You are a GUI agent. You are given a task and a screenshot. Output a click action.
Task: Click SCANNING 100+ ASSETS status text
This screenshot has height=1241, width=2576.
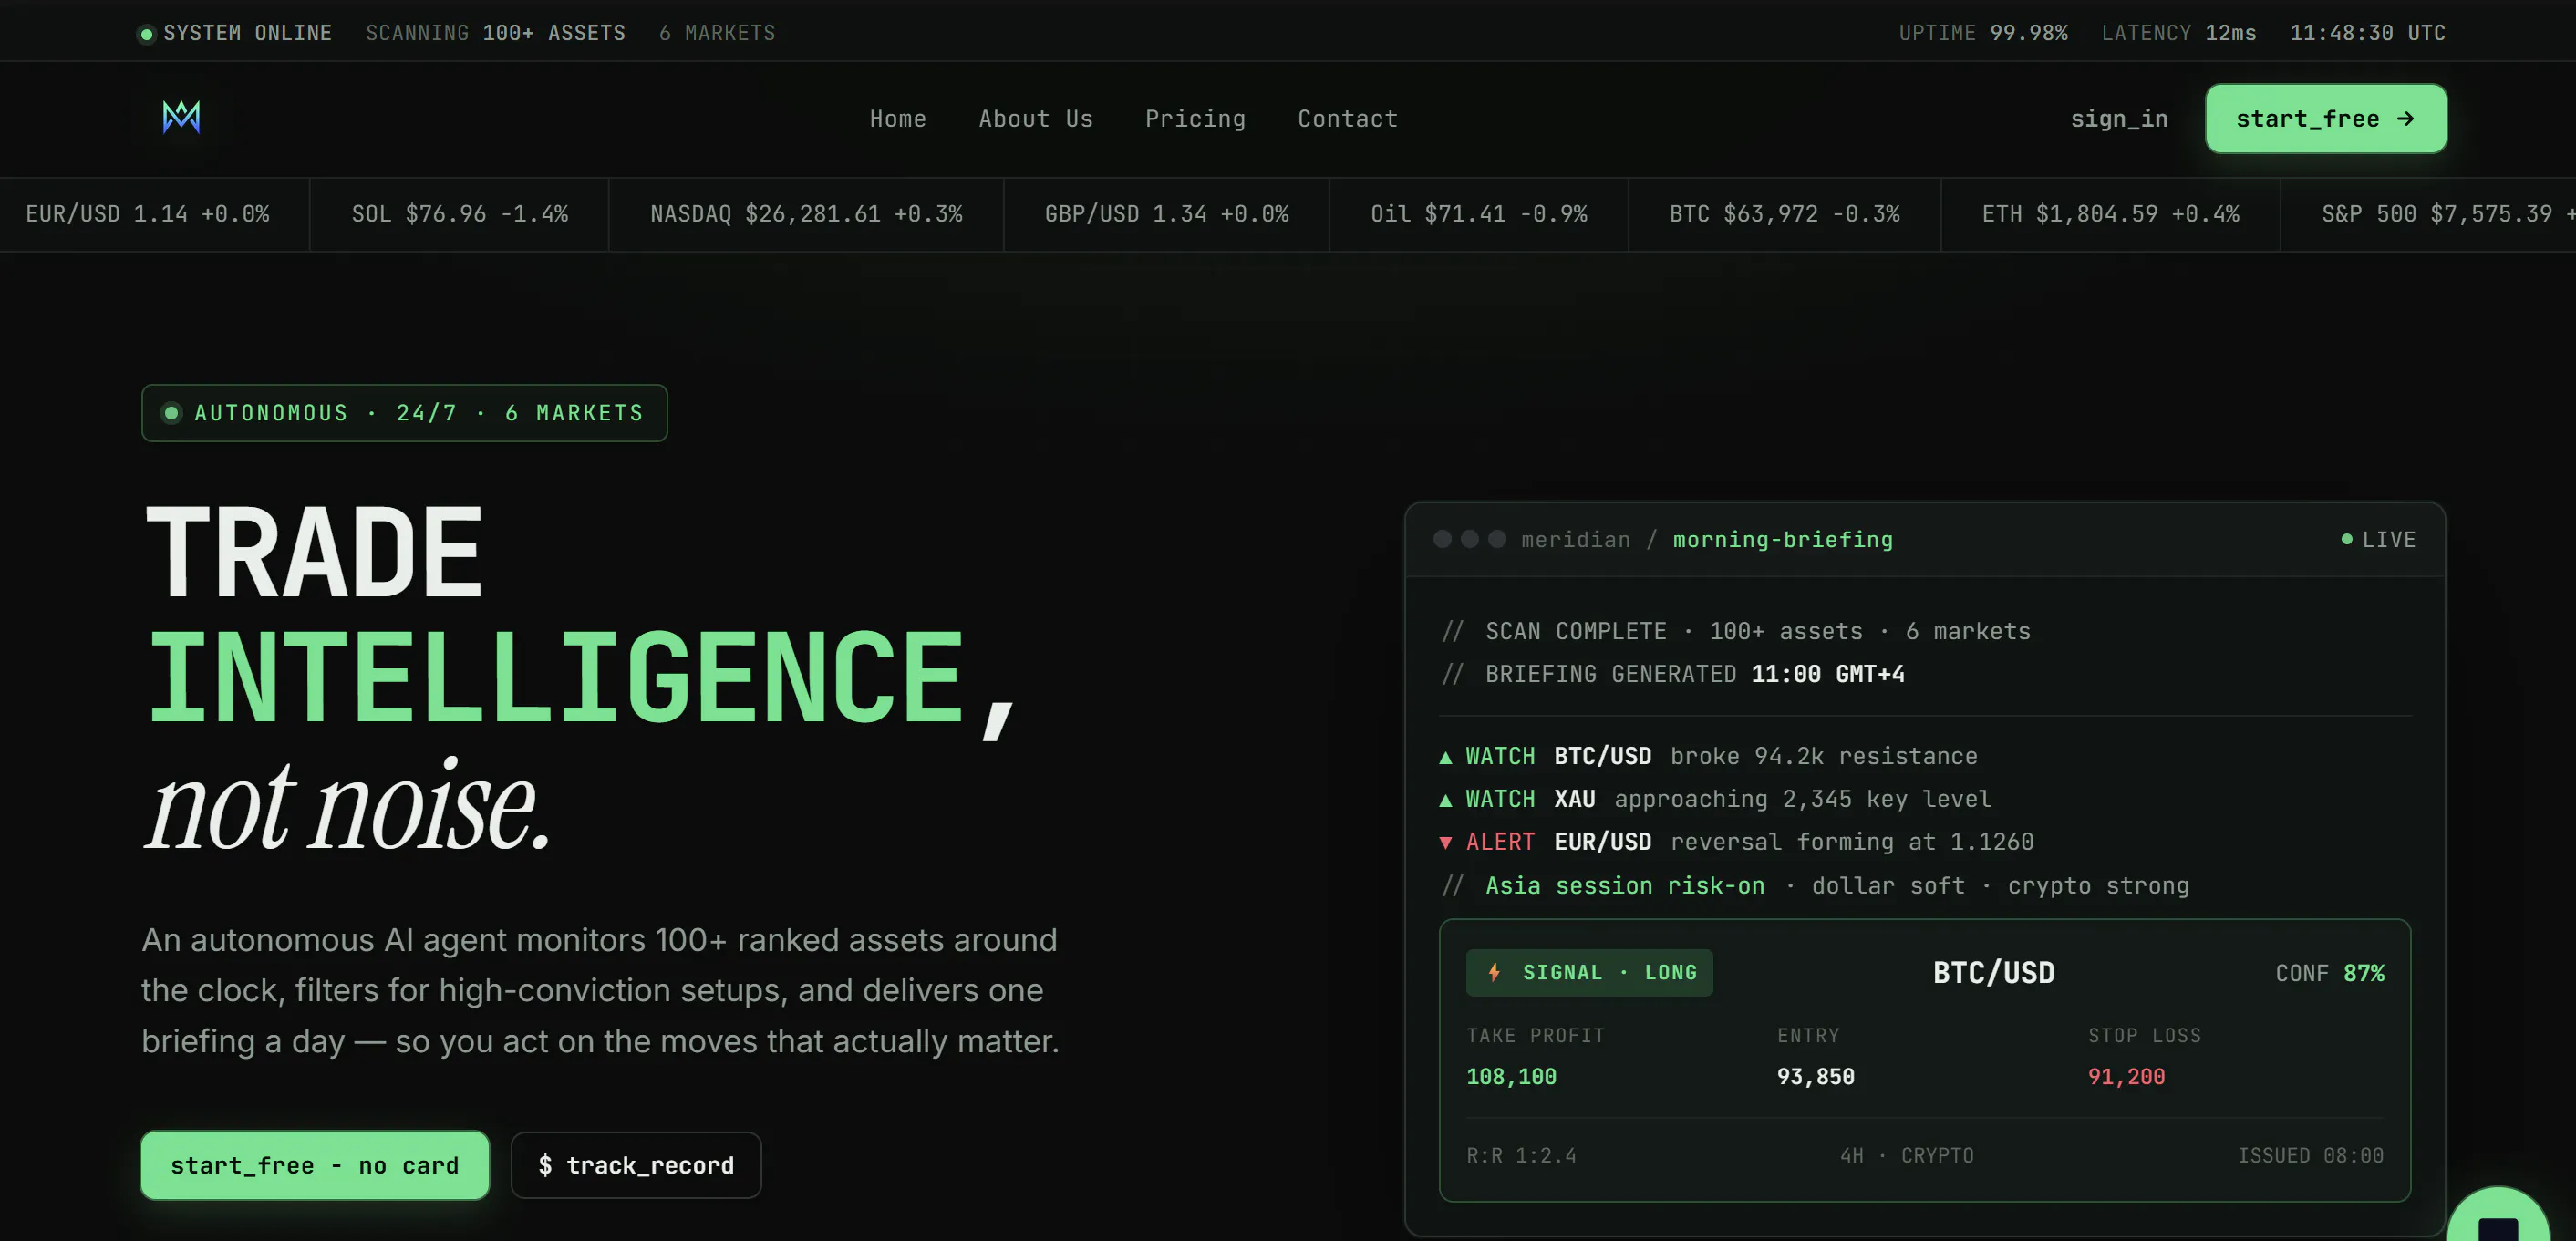click(495, 33)
